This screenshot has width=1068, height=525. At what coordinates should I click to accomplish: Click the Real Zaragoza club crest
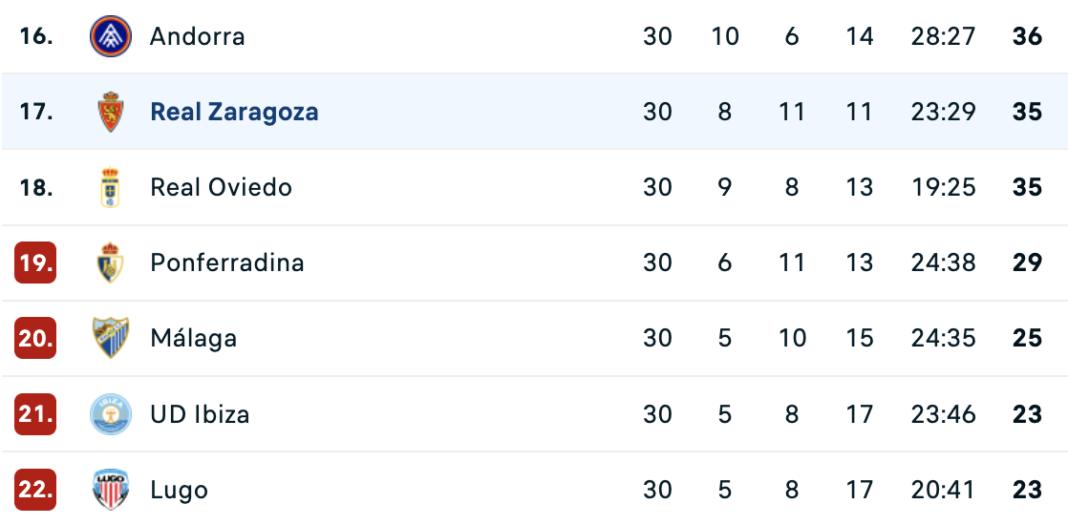tap(110, 112)
